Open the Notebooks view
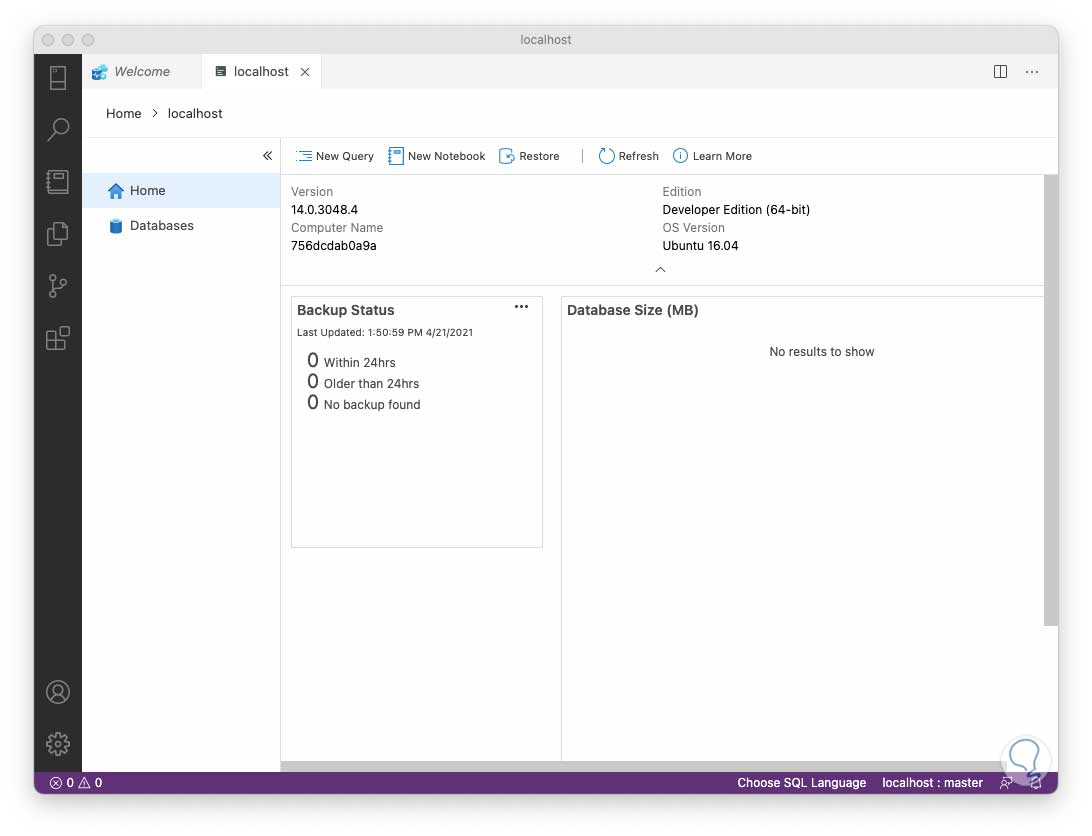 coord(57,181)
